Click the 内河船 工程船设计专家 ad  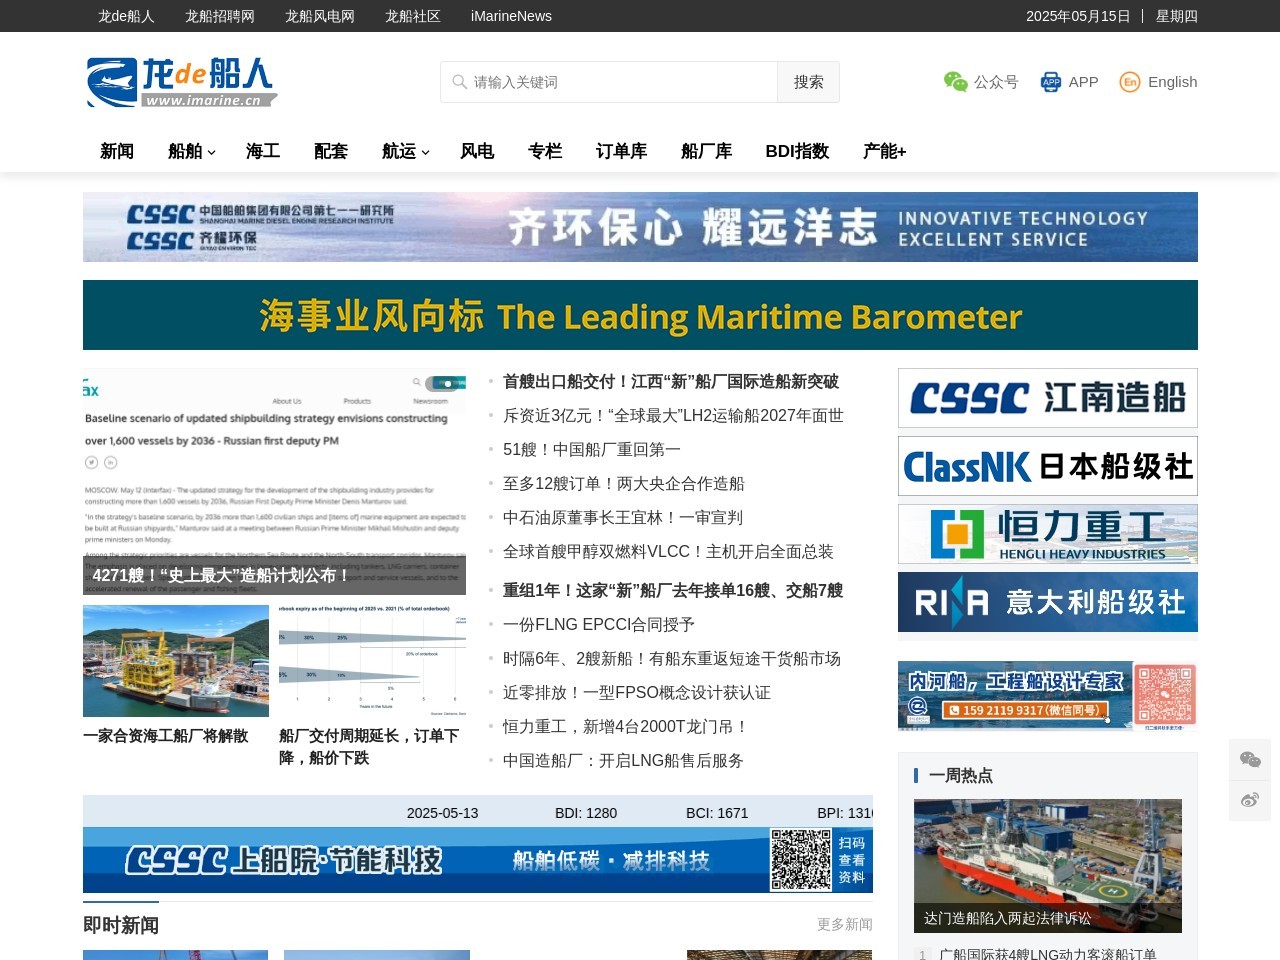click(x=1048, y=696)
